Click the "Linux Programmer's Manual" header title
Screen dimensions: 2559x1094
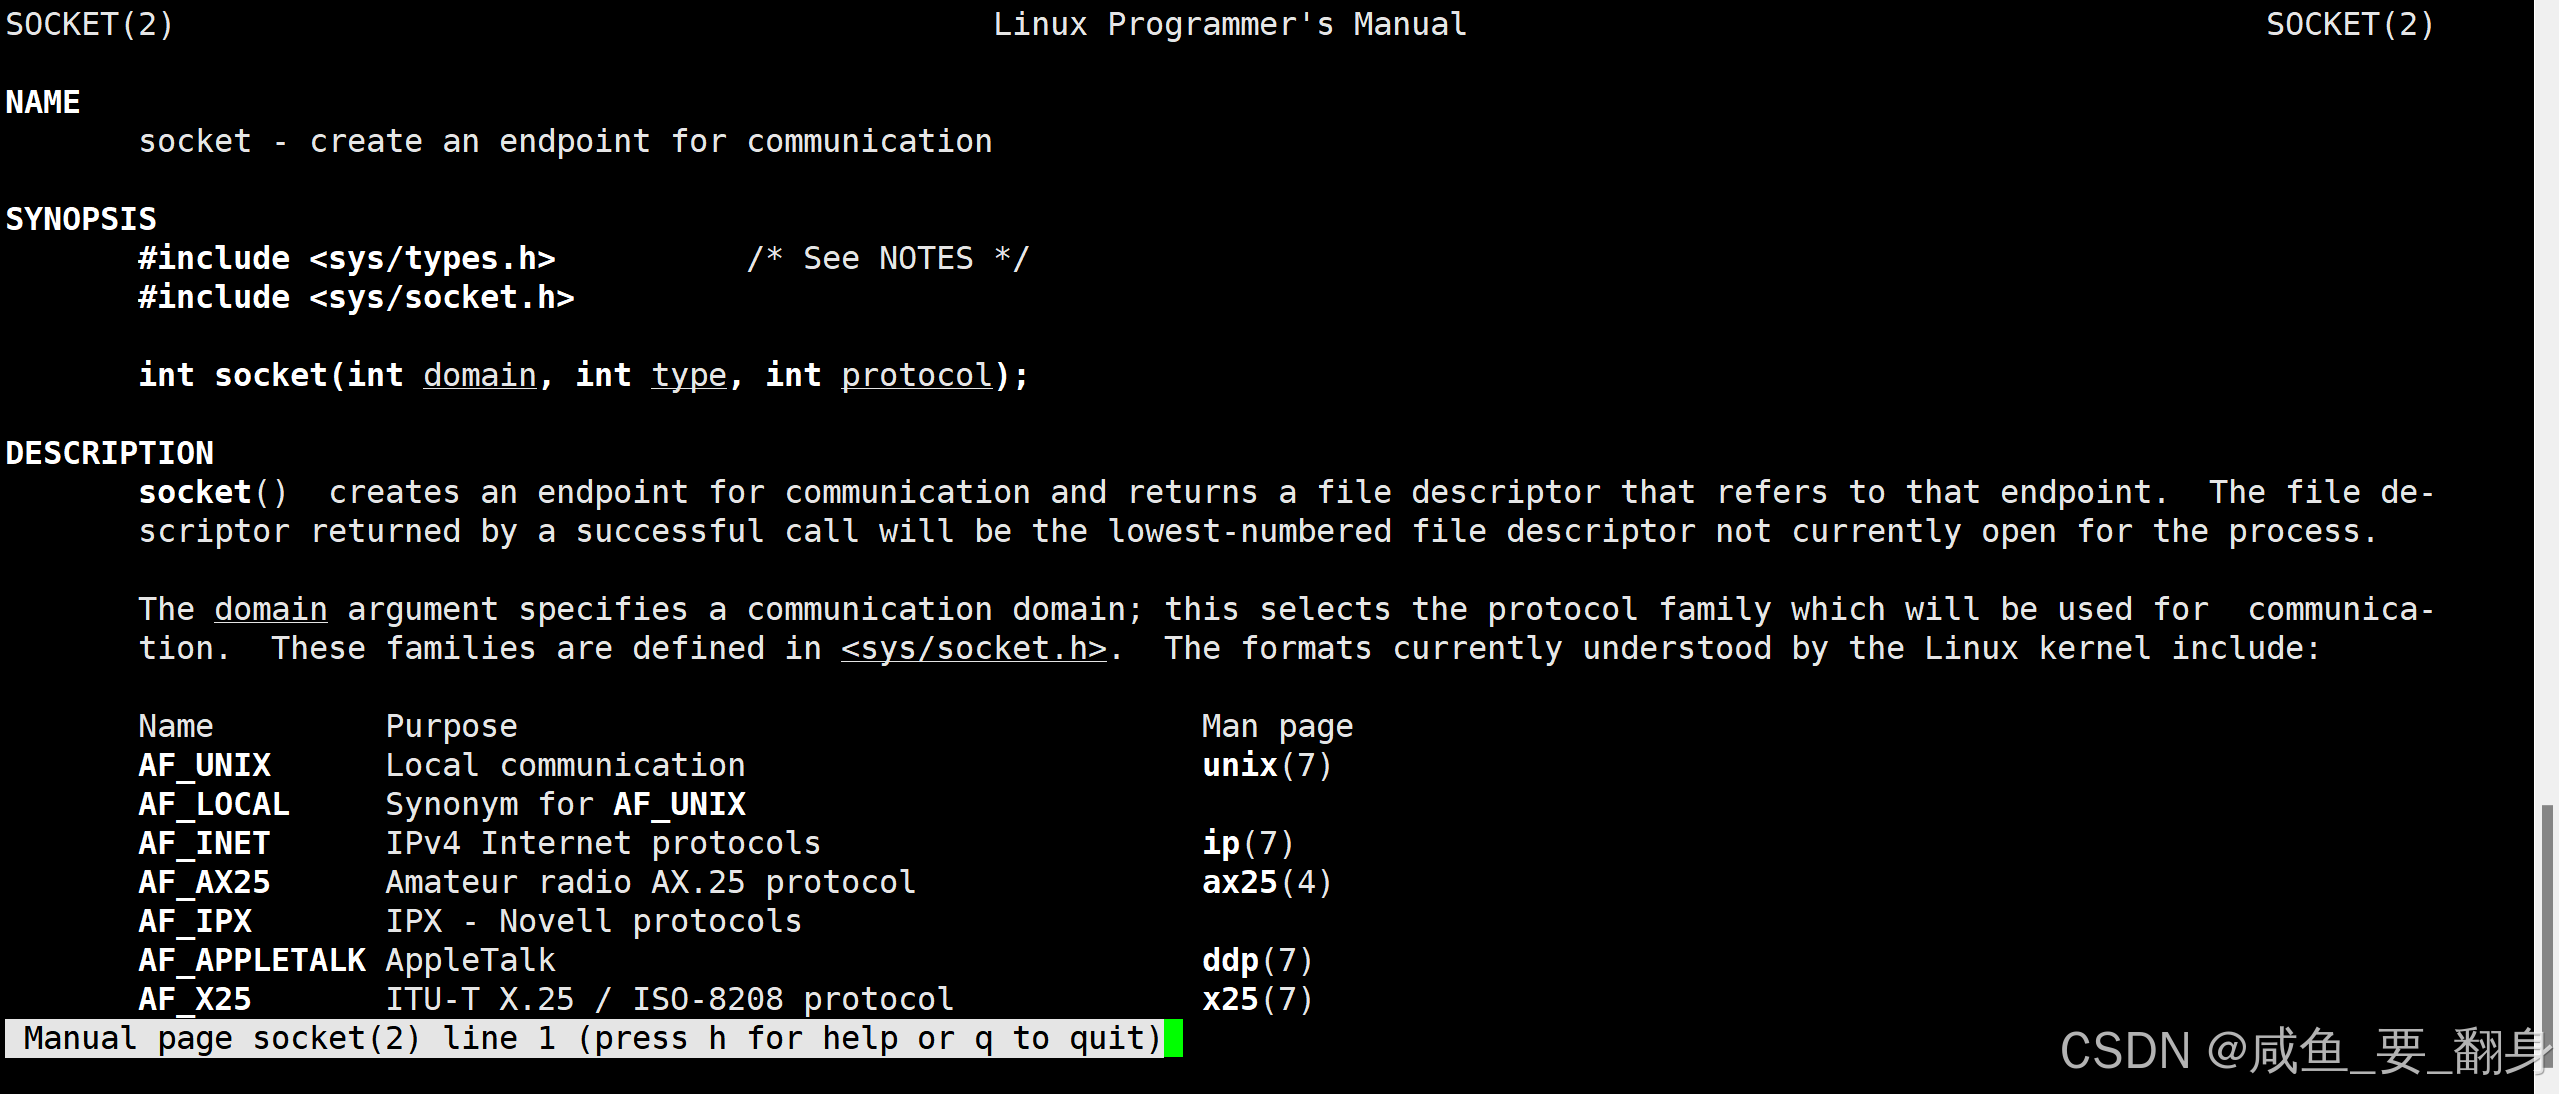click(x=1229, y=25)
